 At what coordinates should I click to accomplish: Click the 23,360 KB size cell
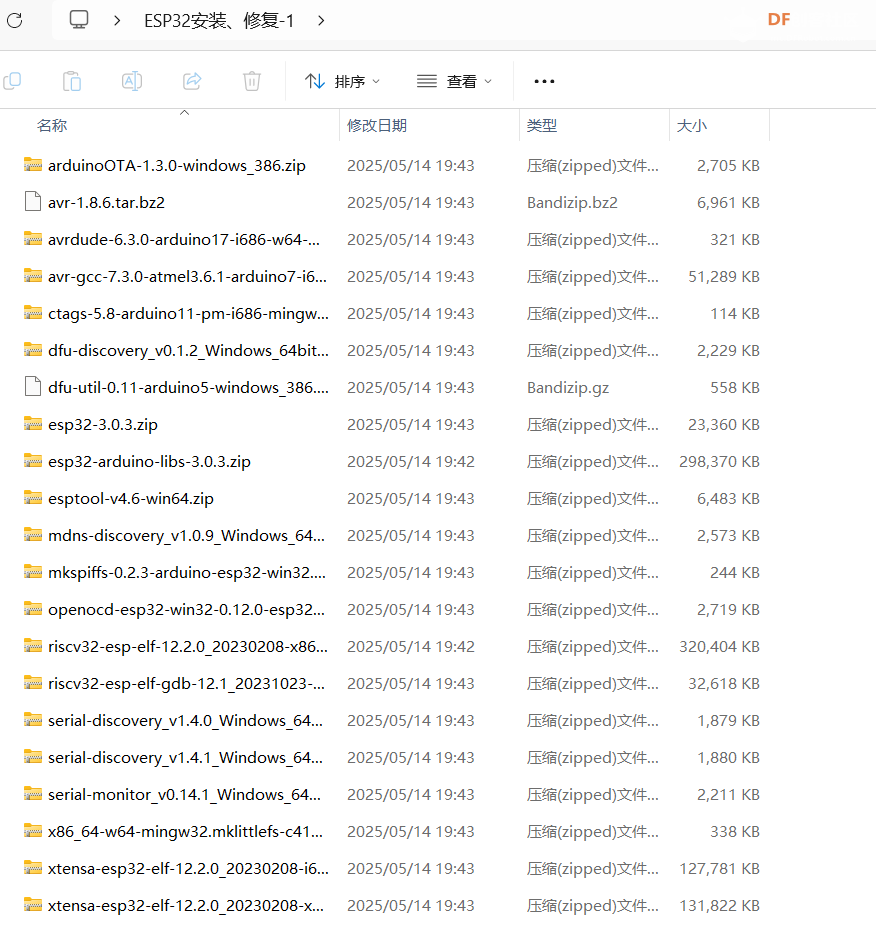pyautogui.click(x=724, y=425)
